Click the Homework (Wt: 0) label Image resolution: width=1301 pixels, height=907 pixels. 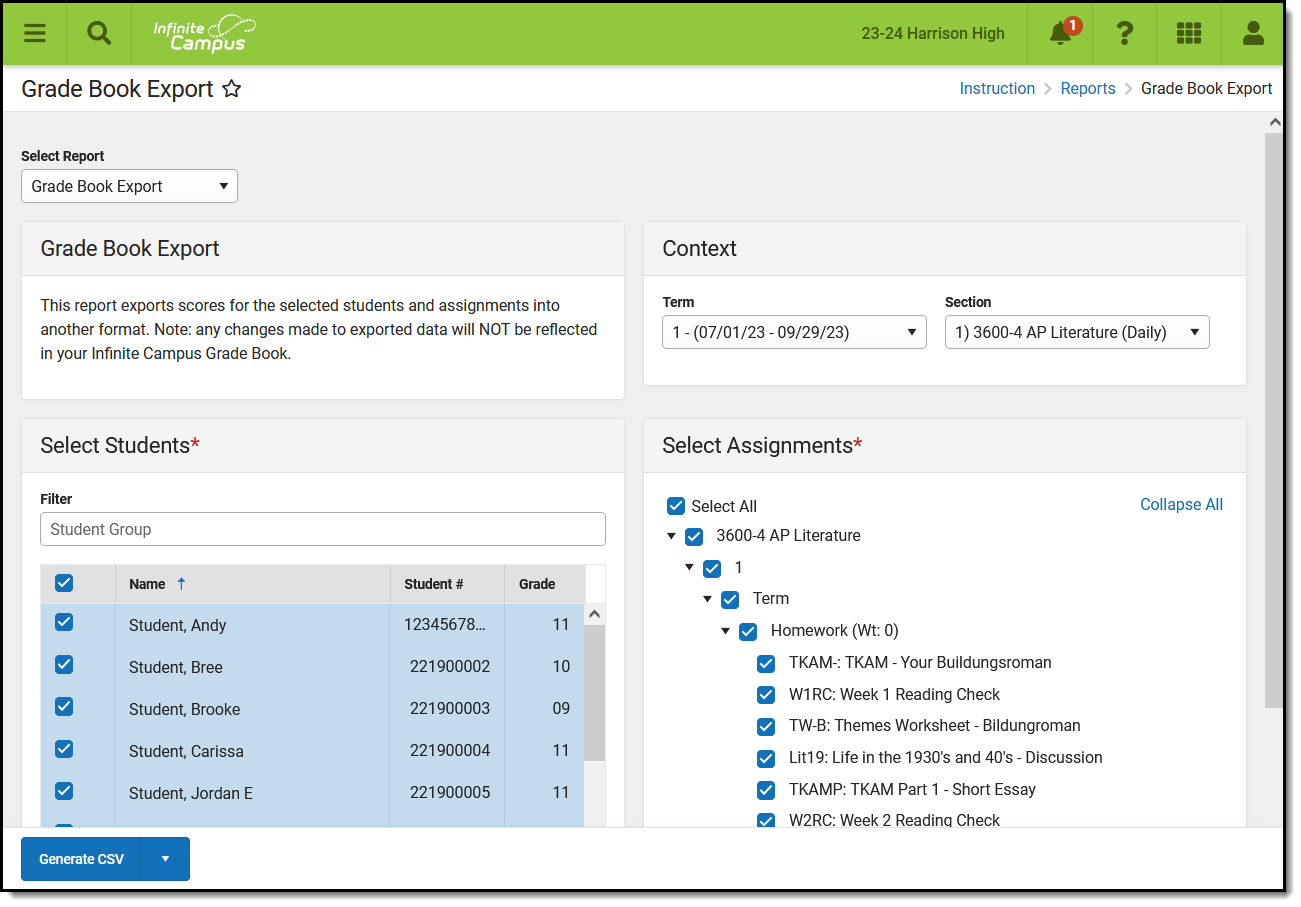pyautogui.click(x=835, y=631)
